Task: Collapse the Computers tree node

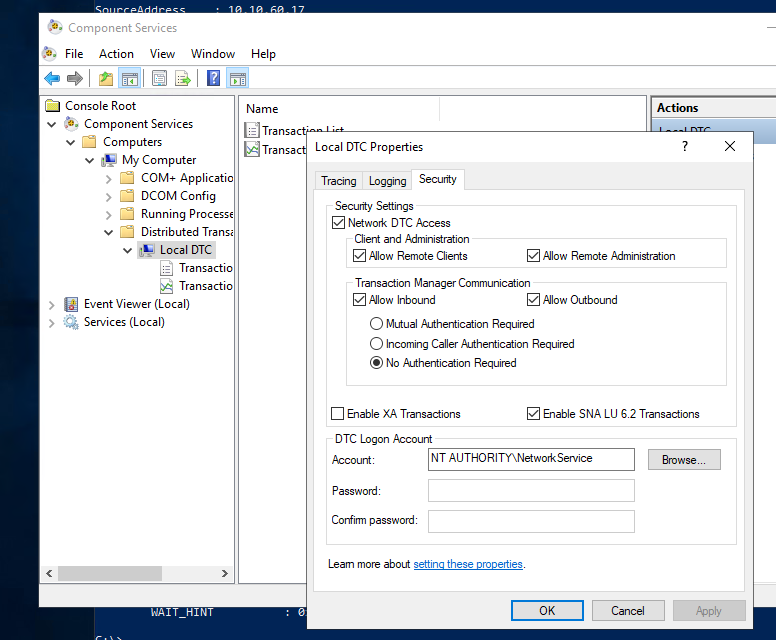Action: click(71, 143)
